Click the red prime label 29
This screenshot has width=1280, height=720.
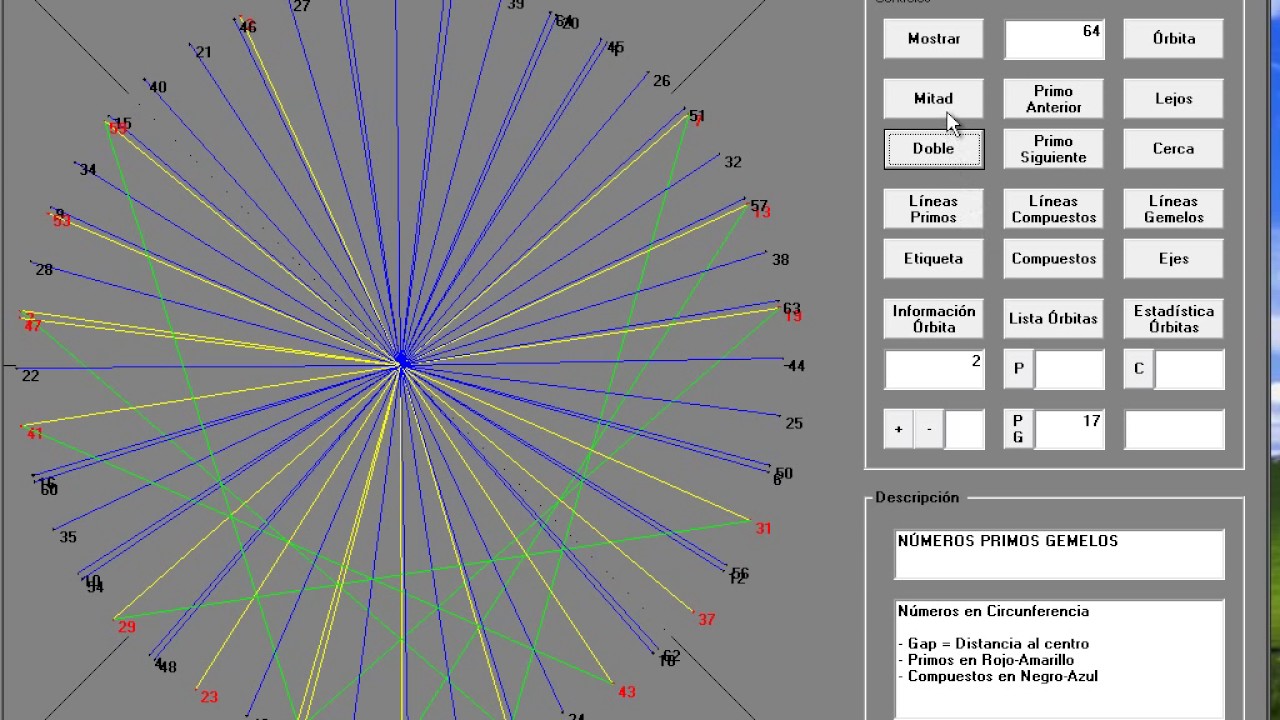(x=126, y=627)
